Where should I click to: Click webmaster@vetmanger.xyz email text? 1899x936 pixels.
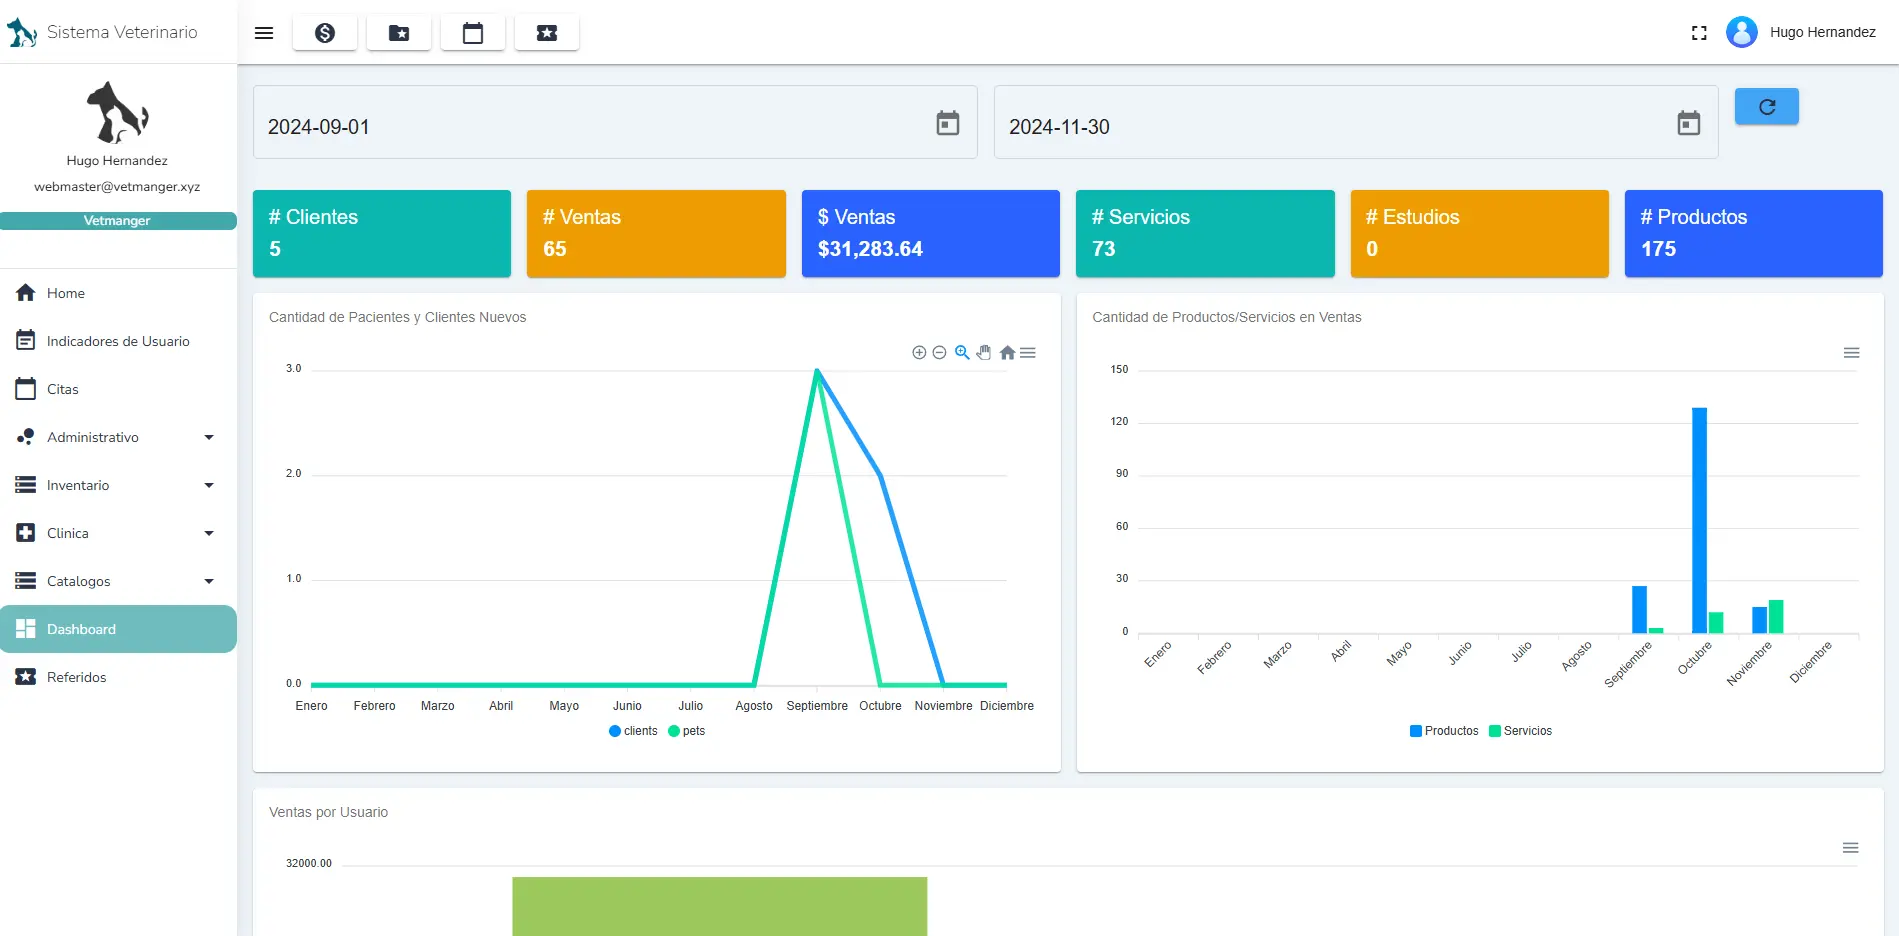[x=117, y=187]
